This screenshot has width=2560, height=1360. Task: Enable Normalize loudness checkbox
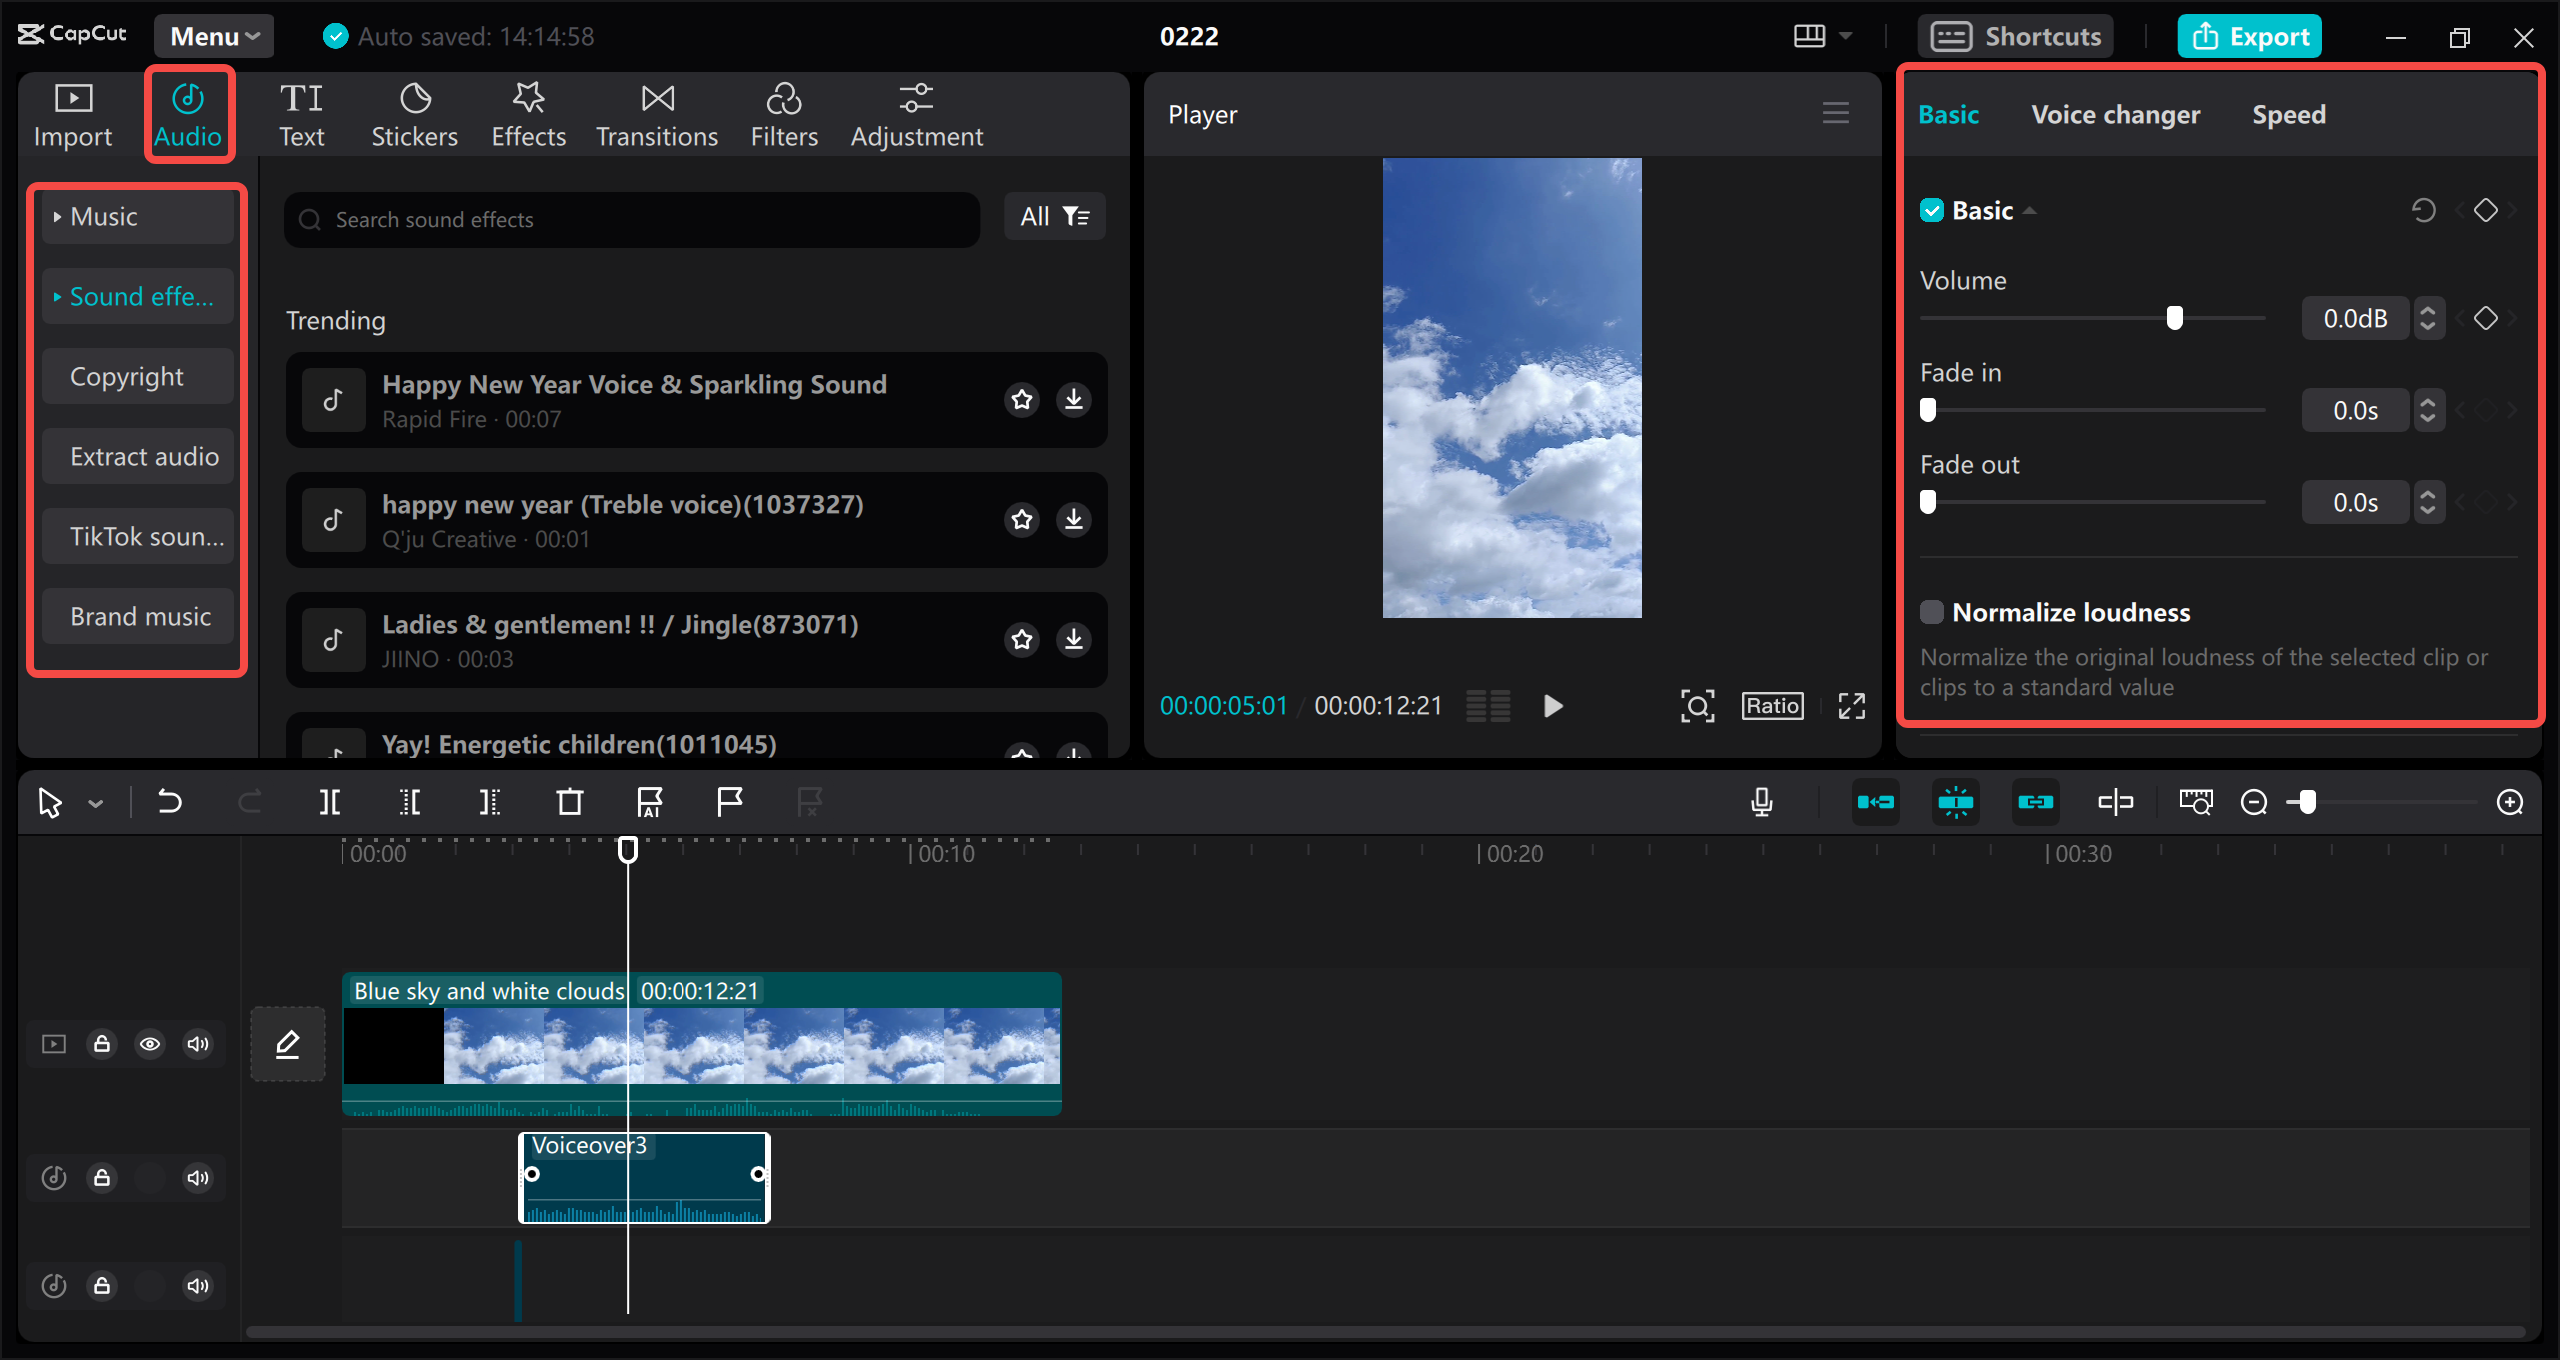(x=1932, y=611)
